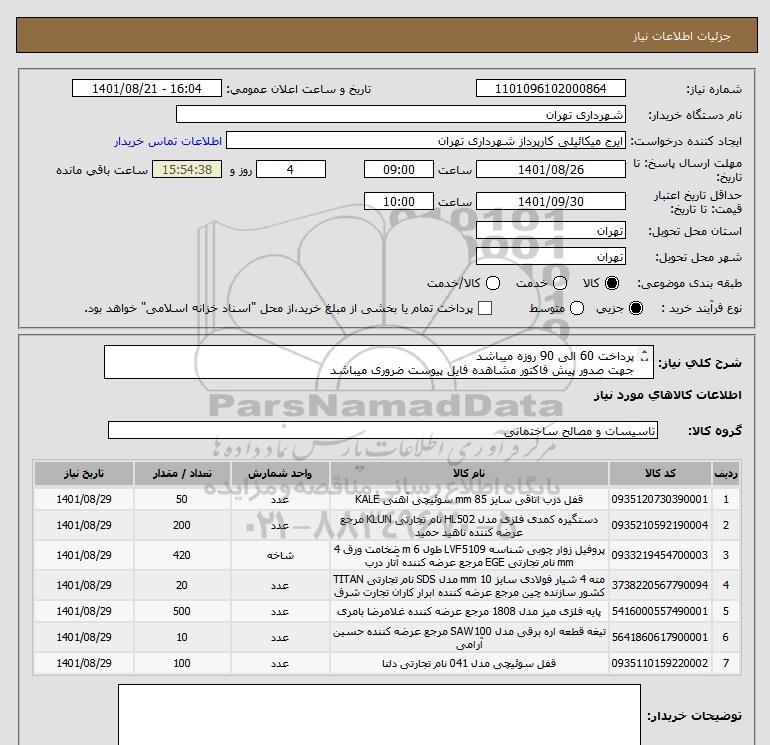Screen dimensions: 770x745
Task: Click the نام کالا column header
Action: point(469,473)
